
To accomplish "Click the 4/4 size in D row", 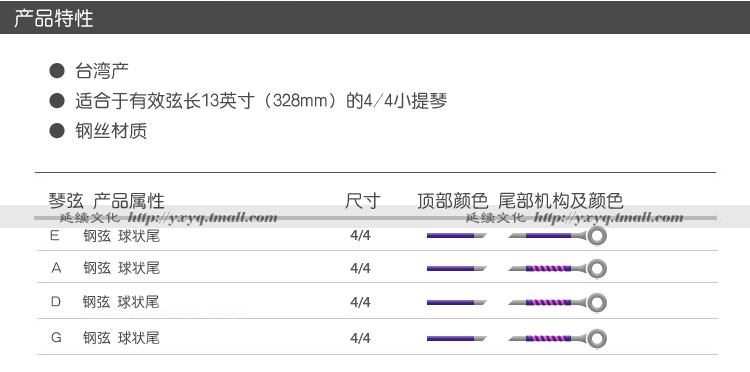I will pos(360,302).
